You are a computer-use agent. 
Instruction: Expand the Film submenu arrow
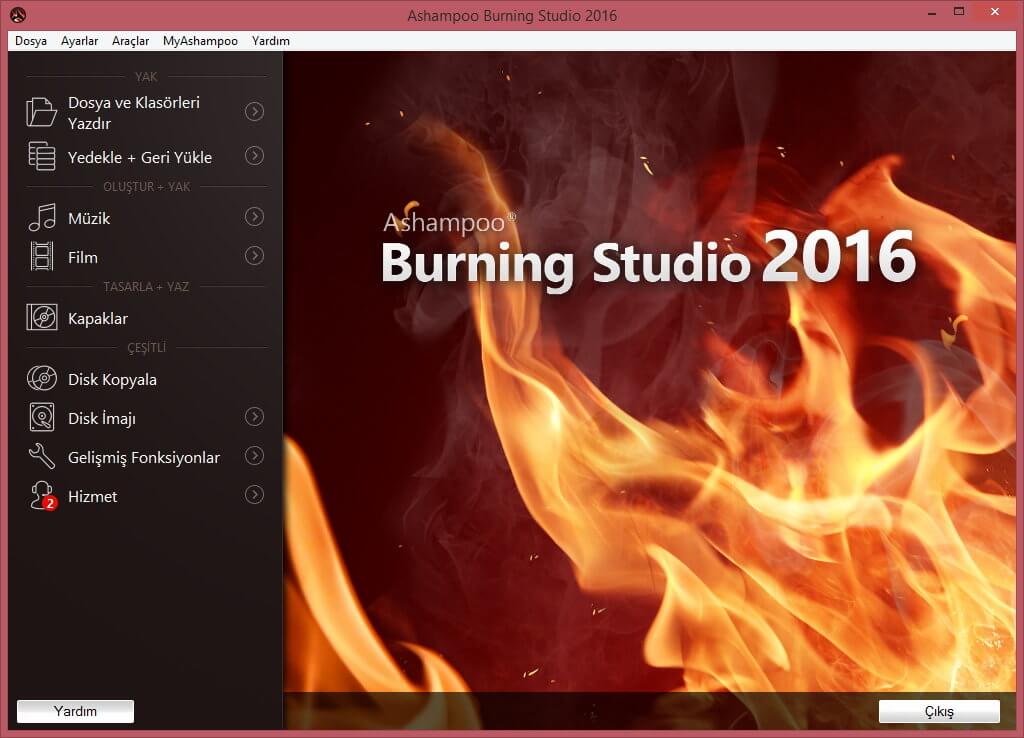255,256
